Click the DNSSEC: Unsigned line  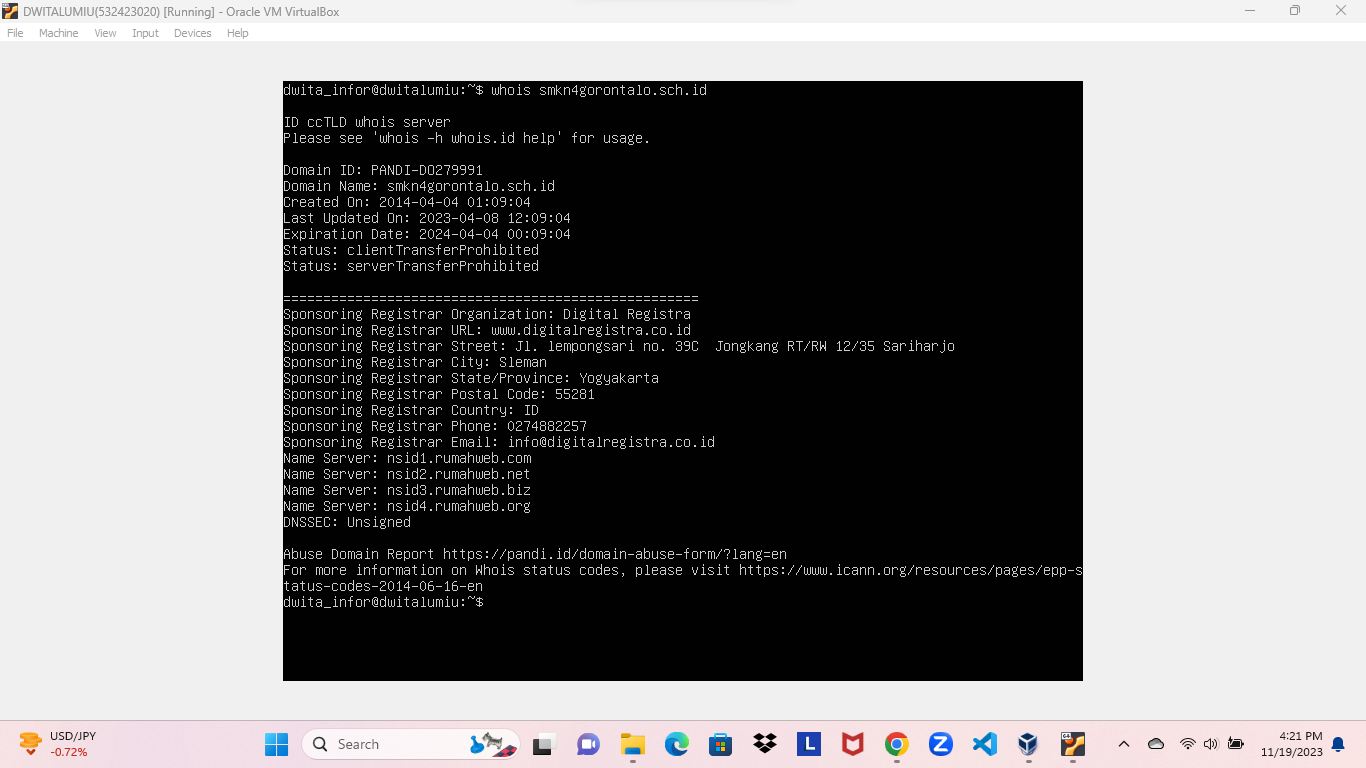[347, 522]
